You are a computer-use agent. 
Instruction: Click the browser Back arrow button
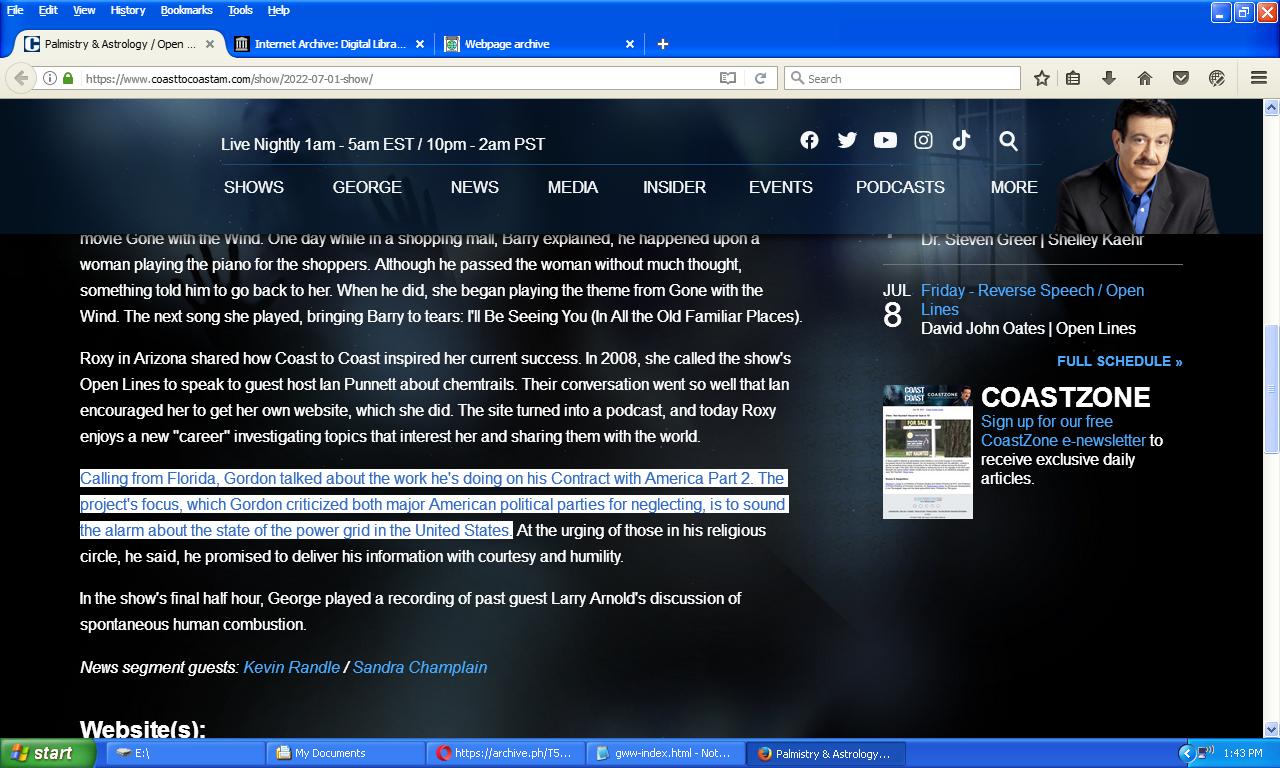(x=21, y=78)
